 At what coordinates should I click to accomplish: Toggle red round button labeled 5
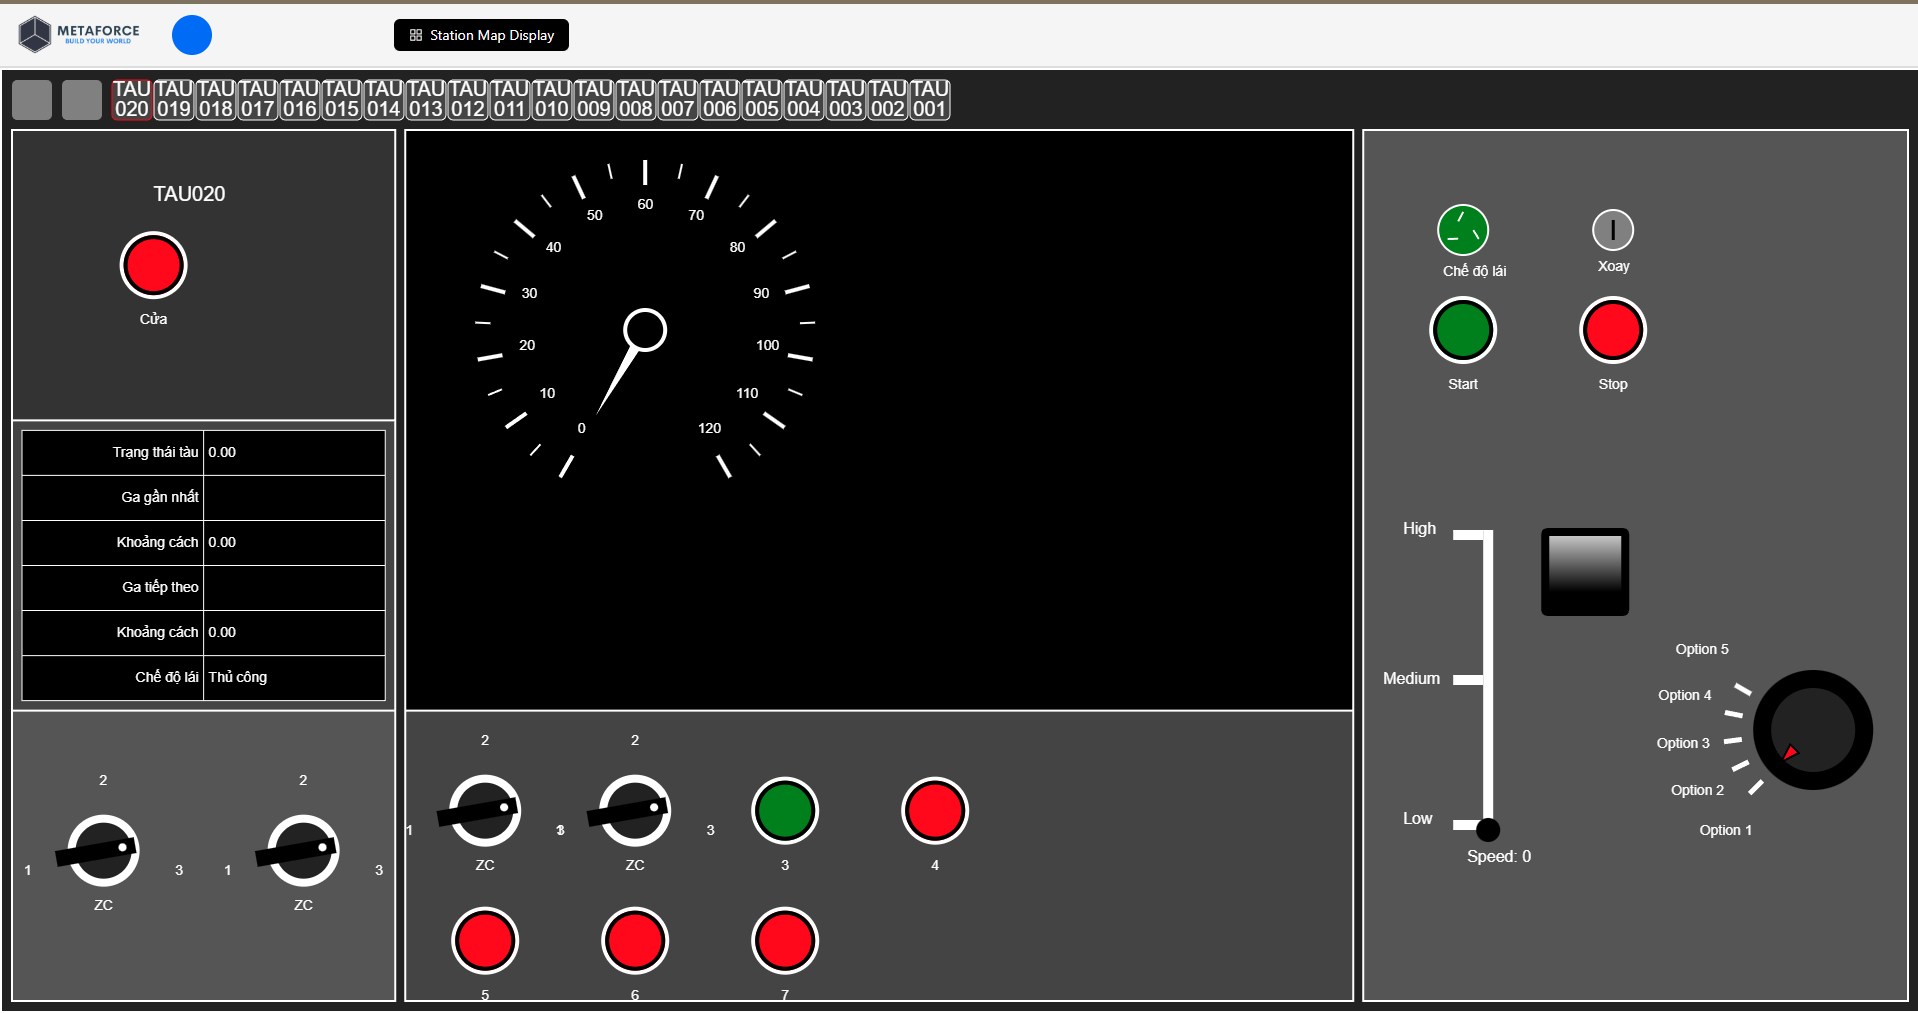[485, 941]
